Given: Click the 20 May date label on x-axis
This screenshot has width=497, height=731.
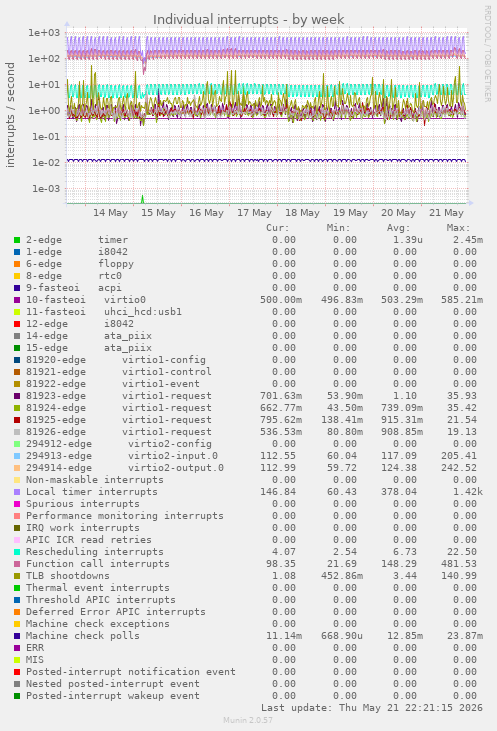Looking at the screenshot, I should pos(398,213).
